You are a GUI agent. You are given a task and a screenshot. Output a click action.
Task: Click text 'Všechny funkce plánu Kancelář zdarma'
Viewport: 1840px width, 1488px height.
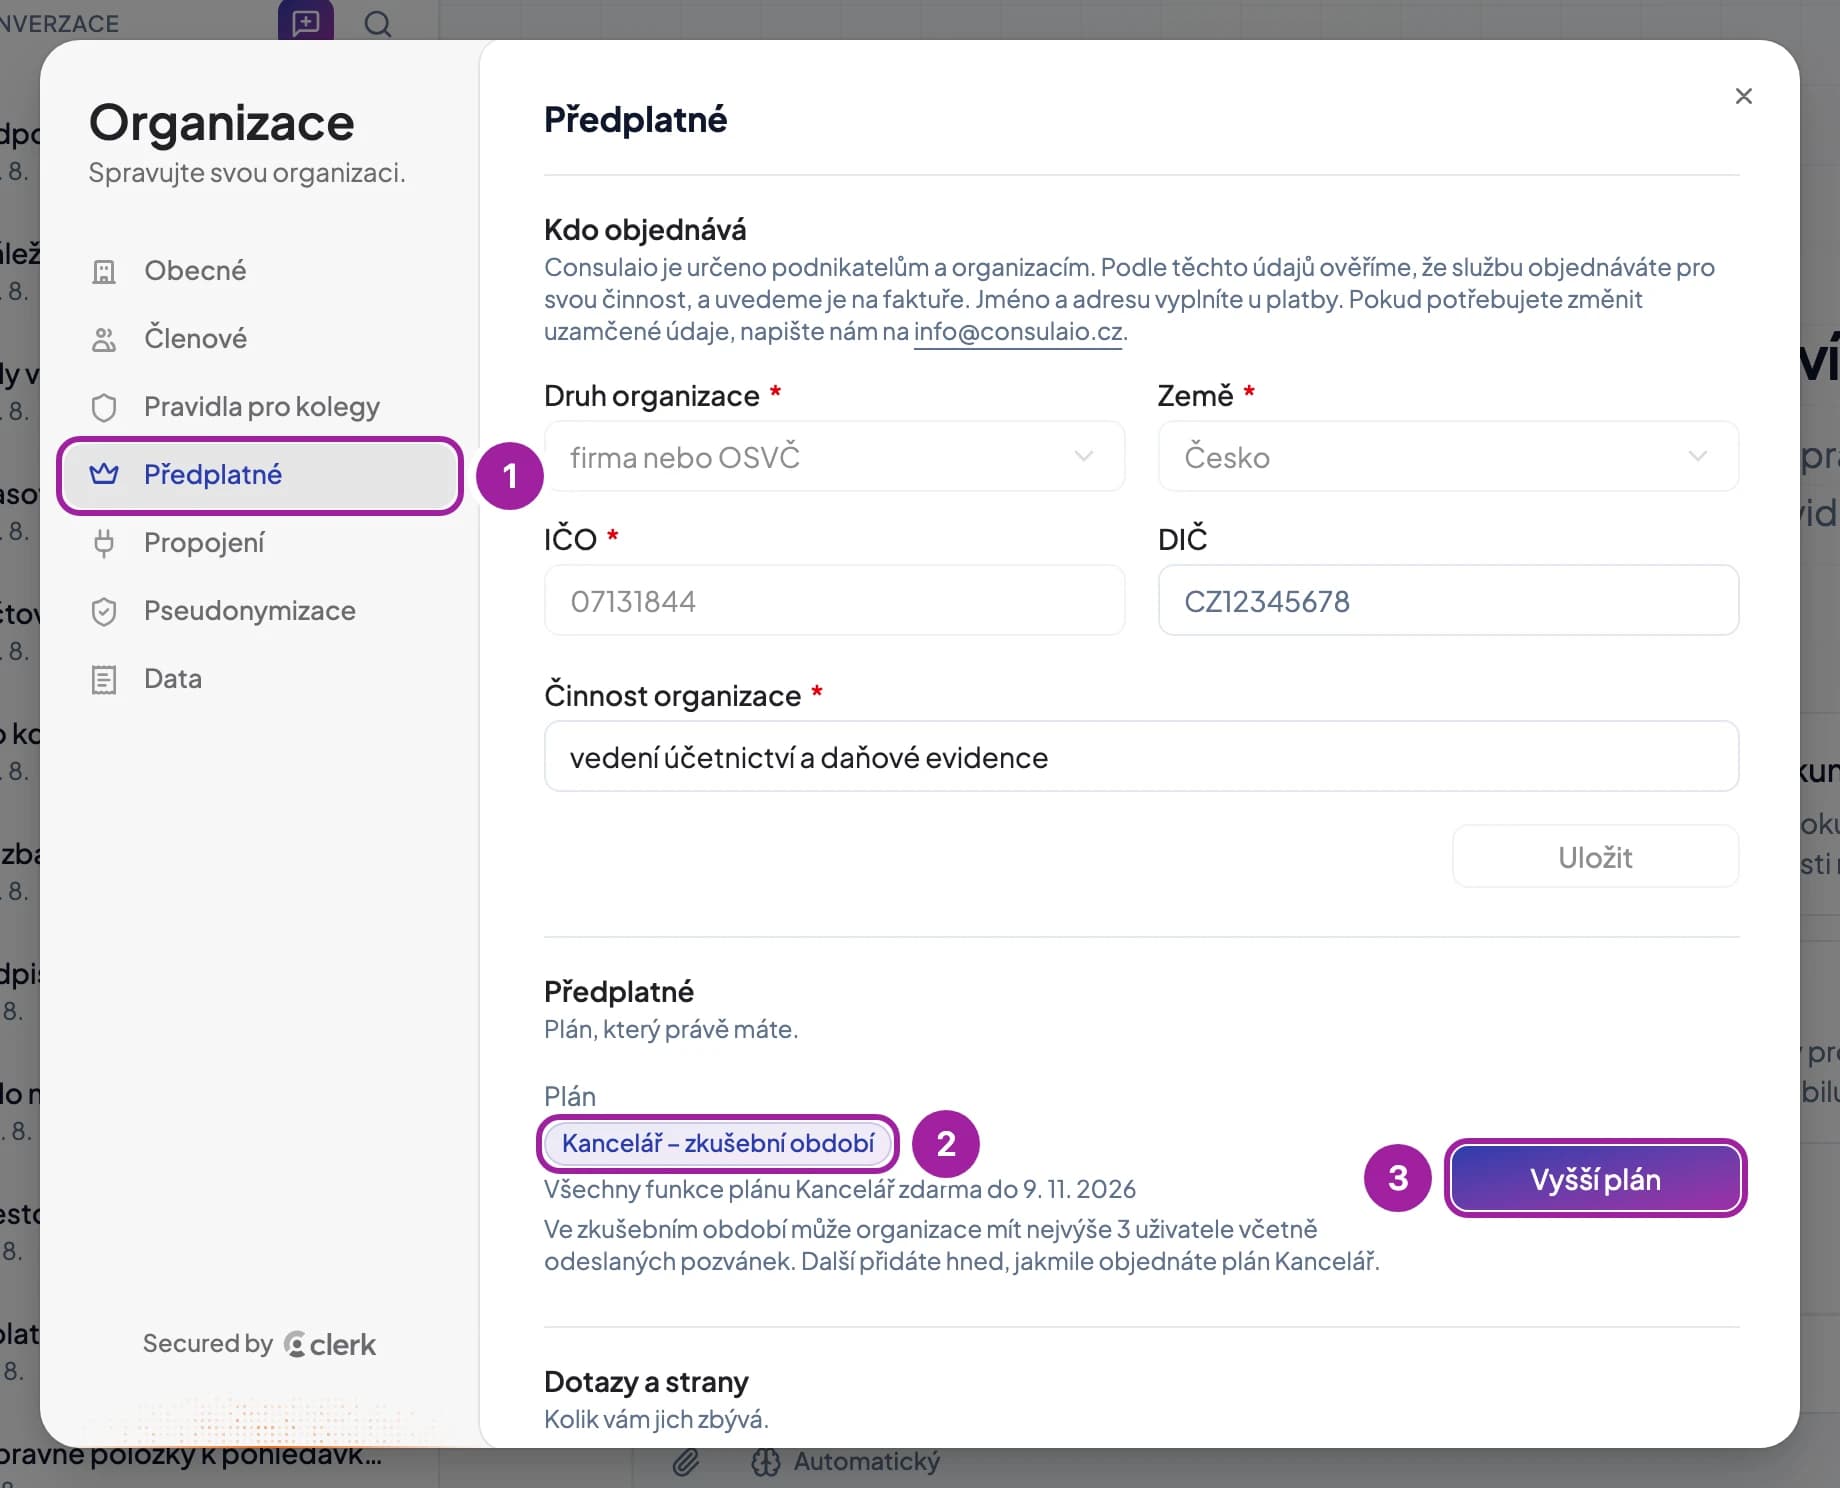coord(763,1189)
